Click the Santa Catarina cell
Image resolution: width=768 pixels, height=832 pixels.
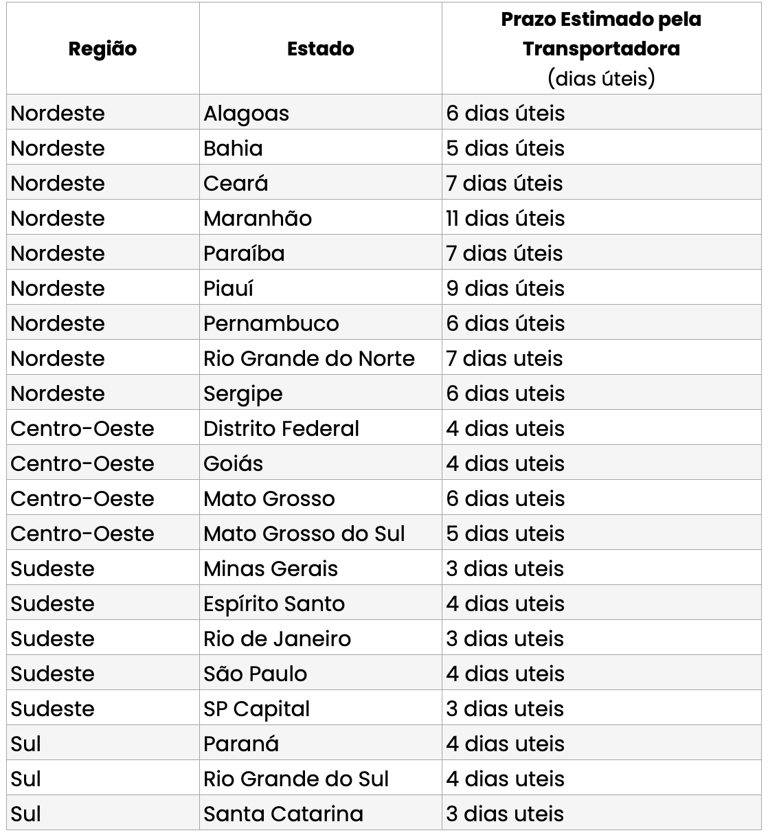point(283,814)
